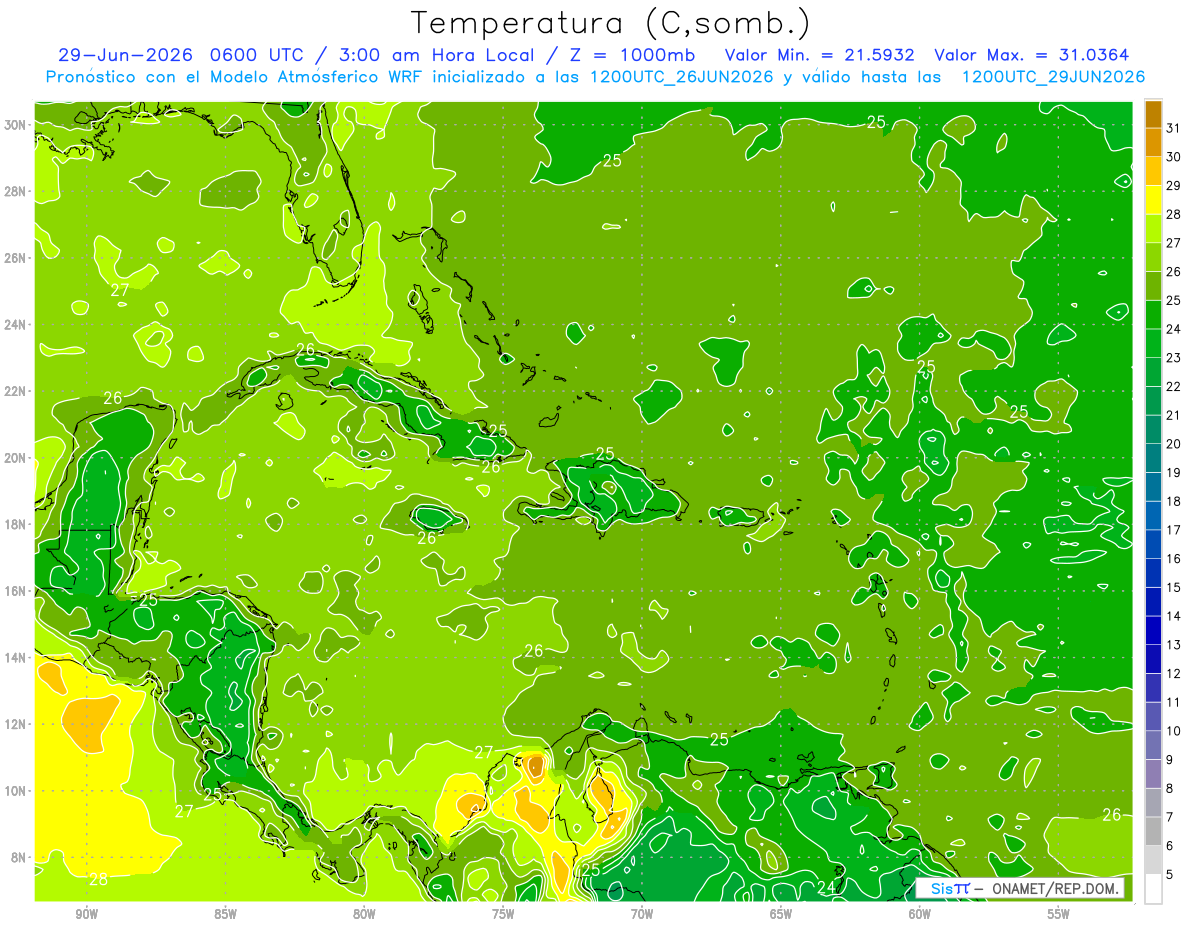
Task: Click the 80W longitude axis label
Action: point(364,914)
